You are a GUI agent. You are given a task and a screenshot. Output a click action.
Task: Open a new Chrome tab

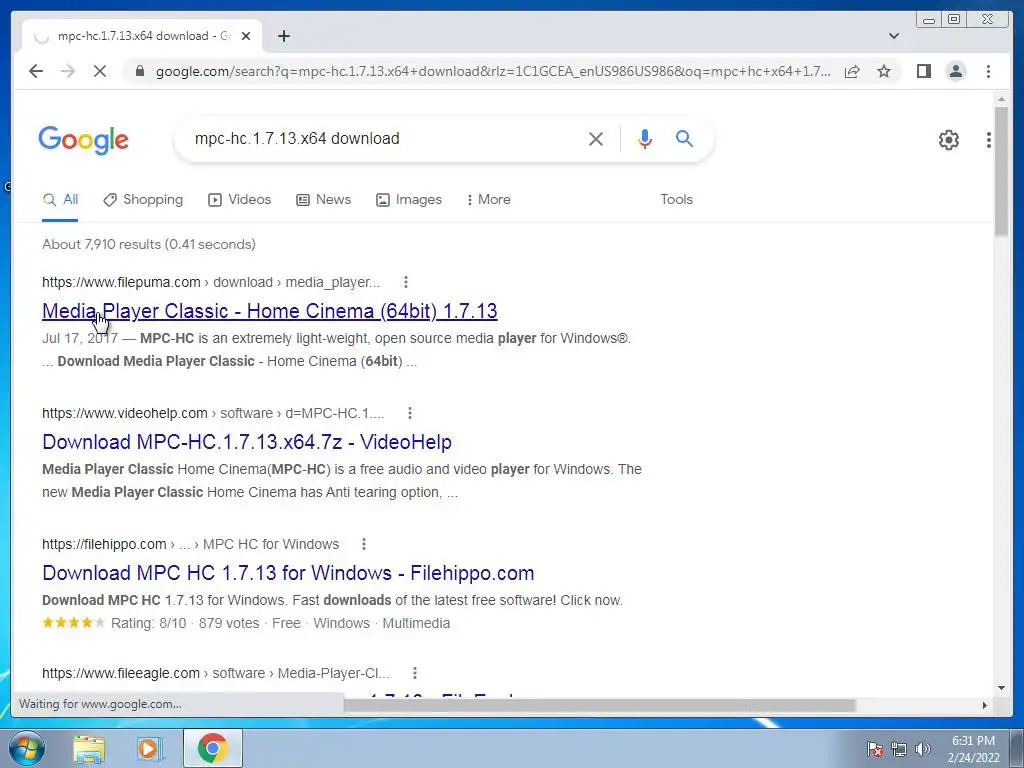pyautogui.click(x=283, y=36)
